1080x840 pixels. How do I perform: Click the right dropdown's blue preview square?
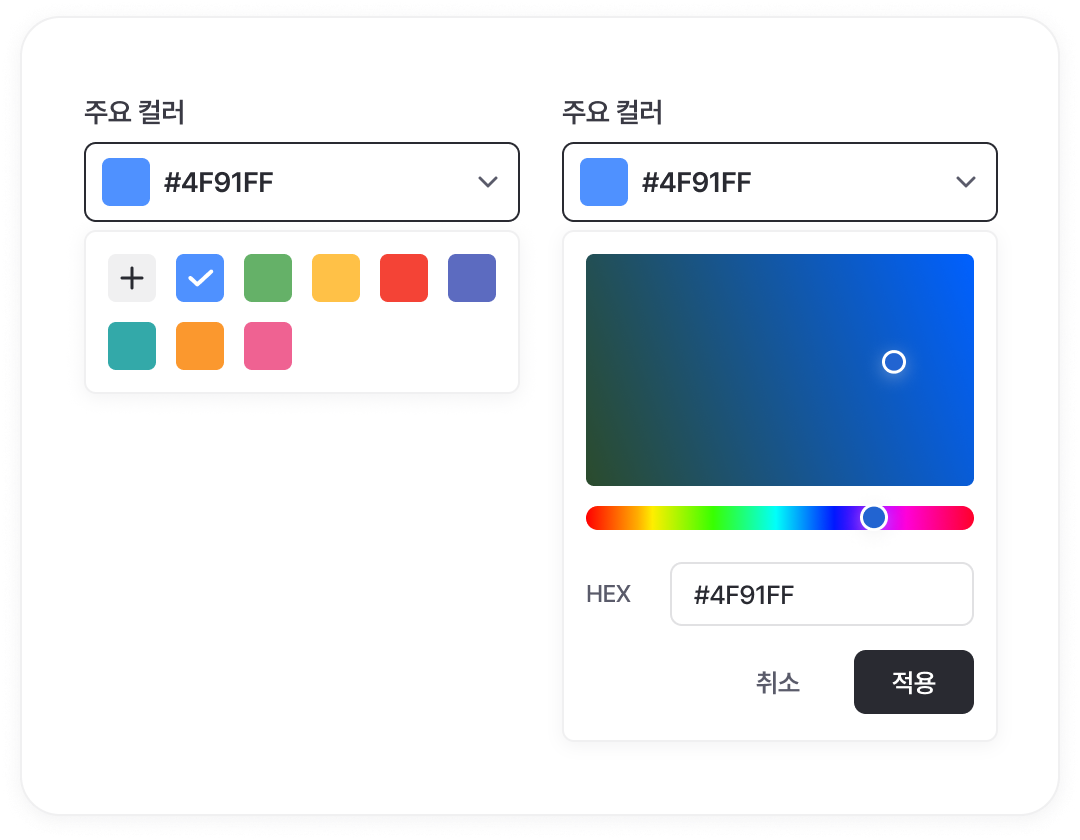[604, 182]
